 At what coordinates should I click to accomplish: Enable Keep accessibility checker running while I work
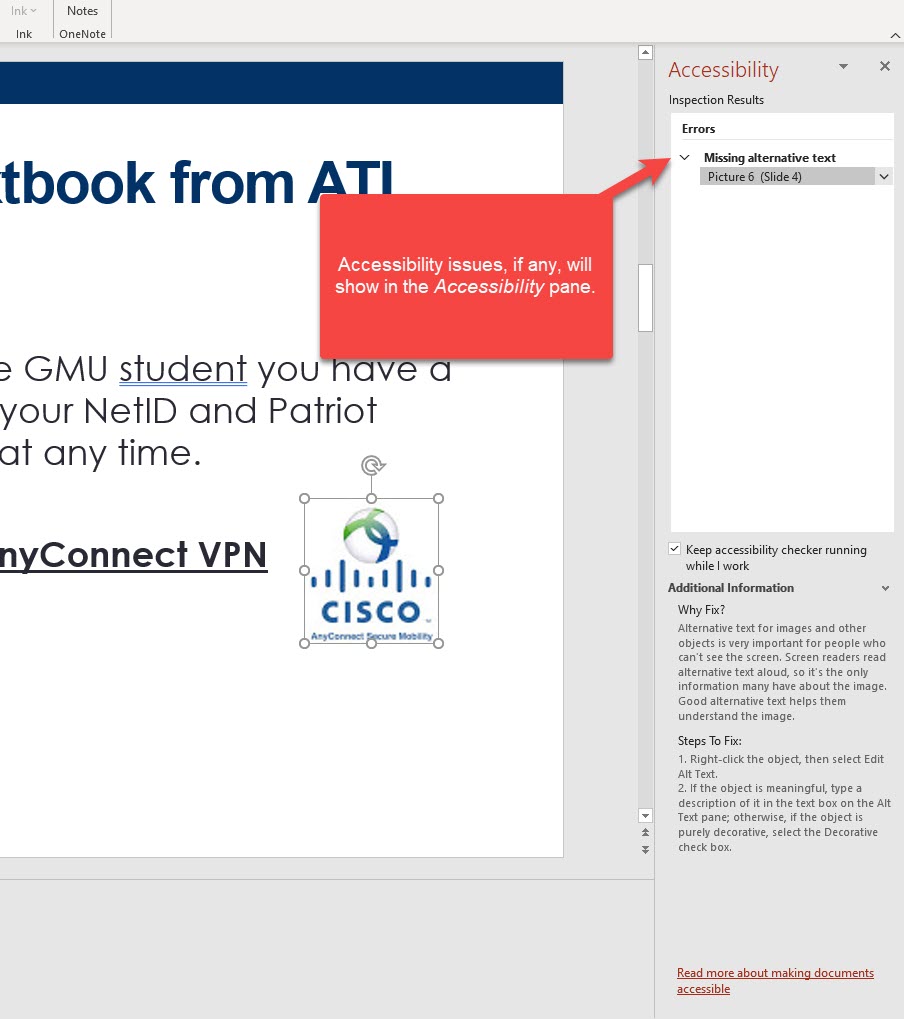[674, 548]
